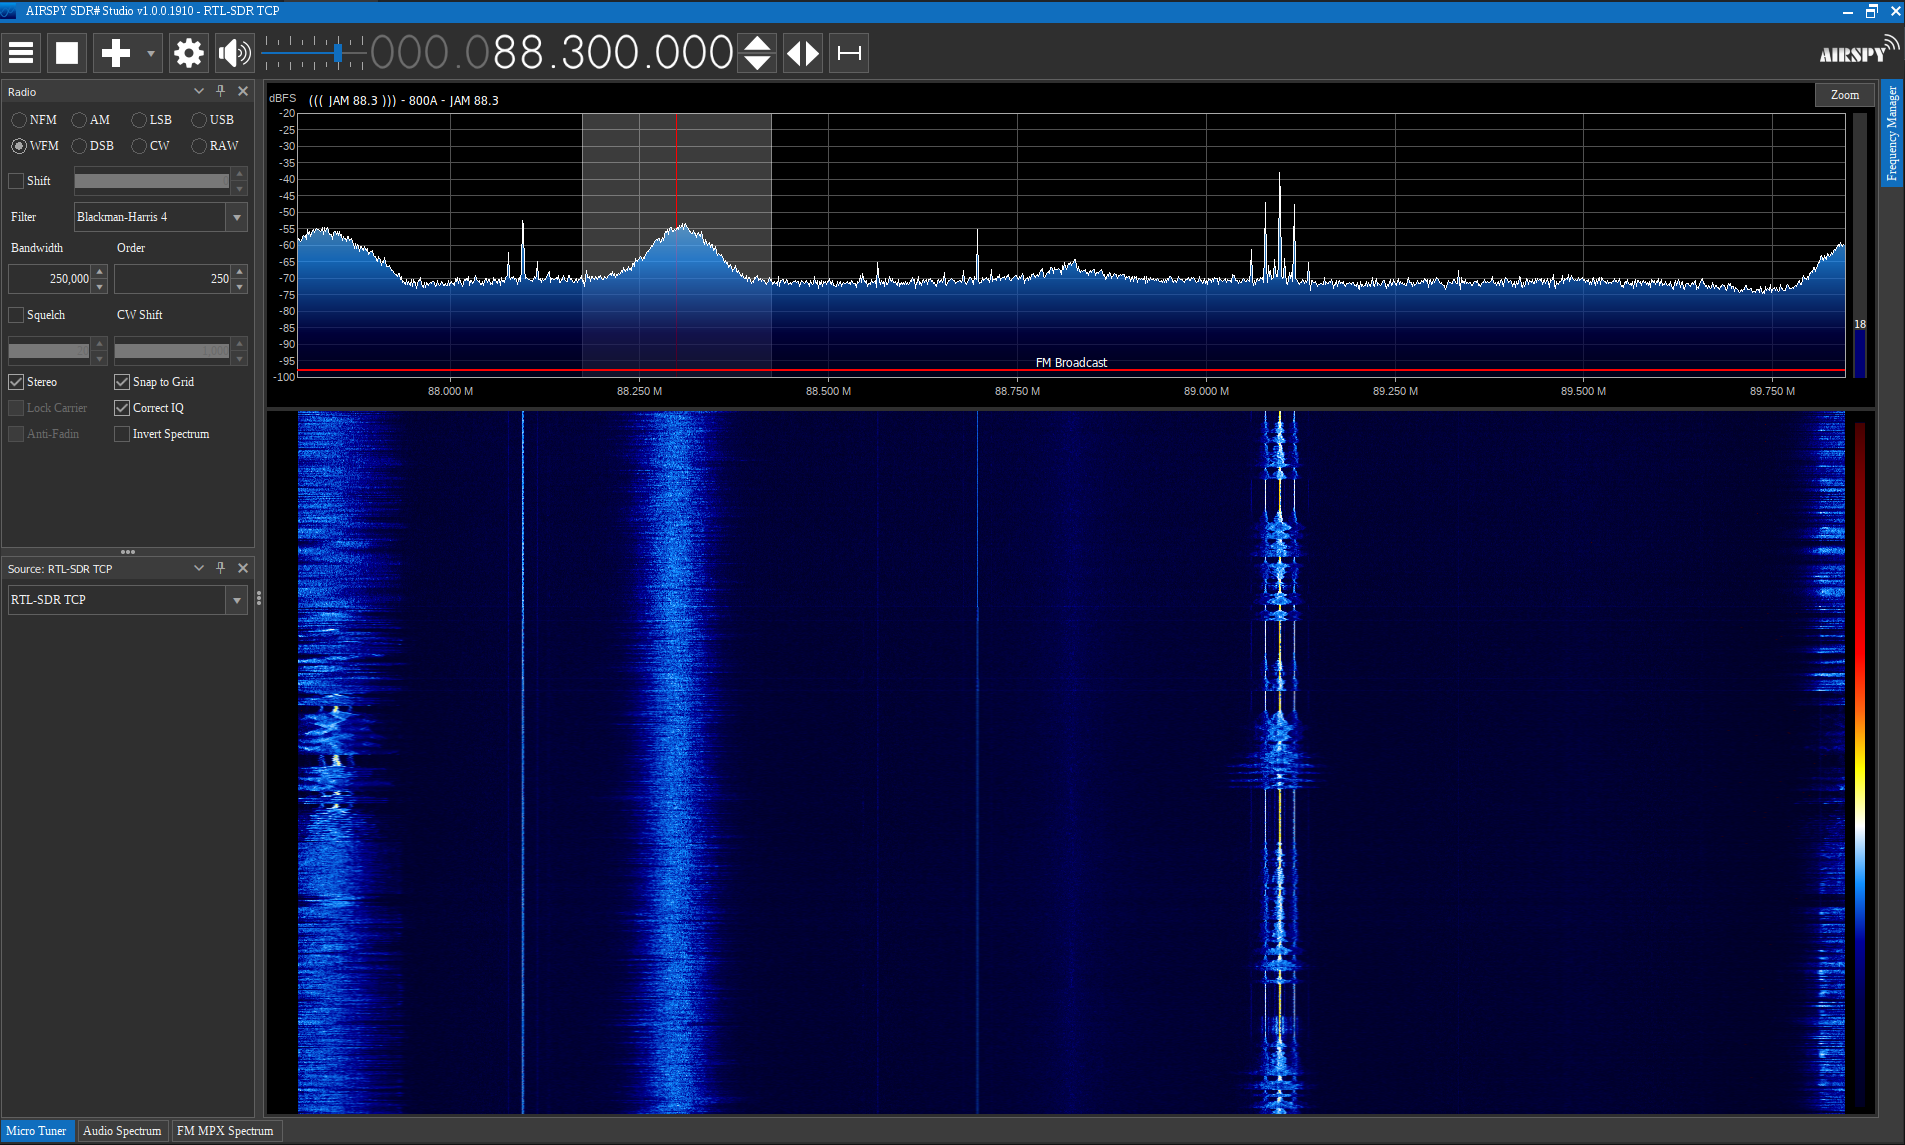Enable Invert Spectrum

click(122, 434)
